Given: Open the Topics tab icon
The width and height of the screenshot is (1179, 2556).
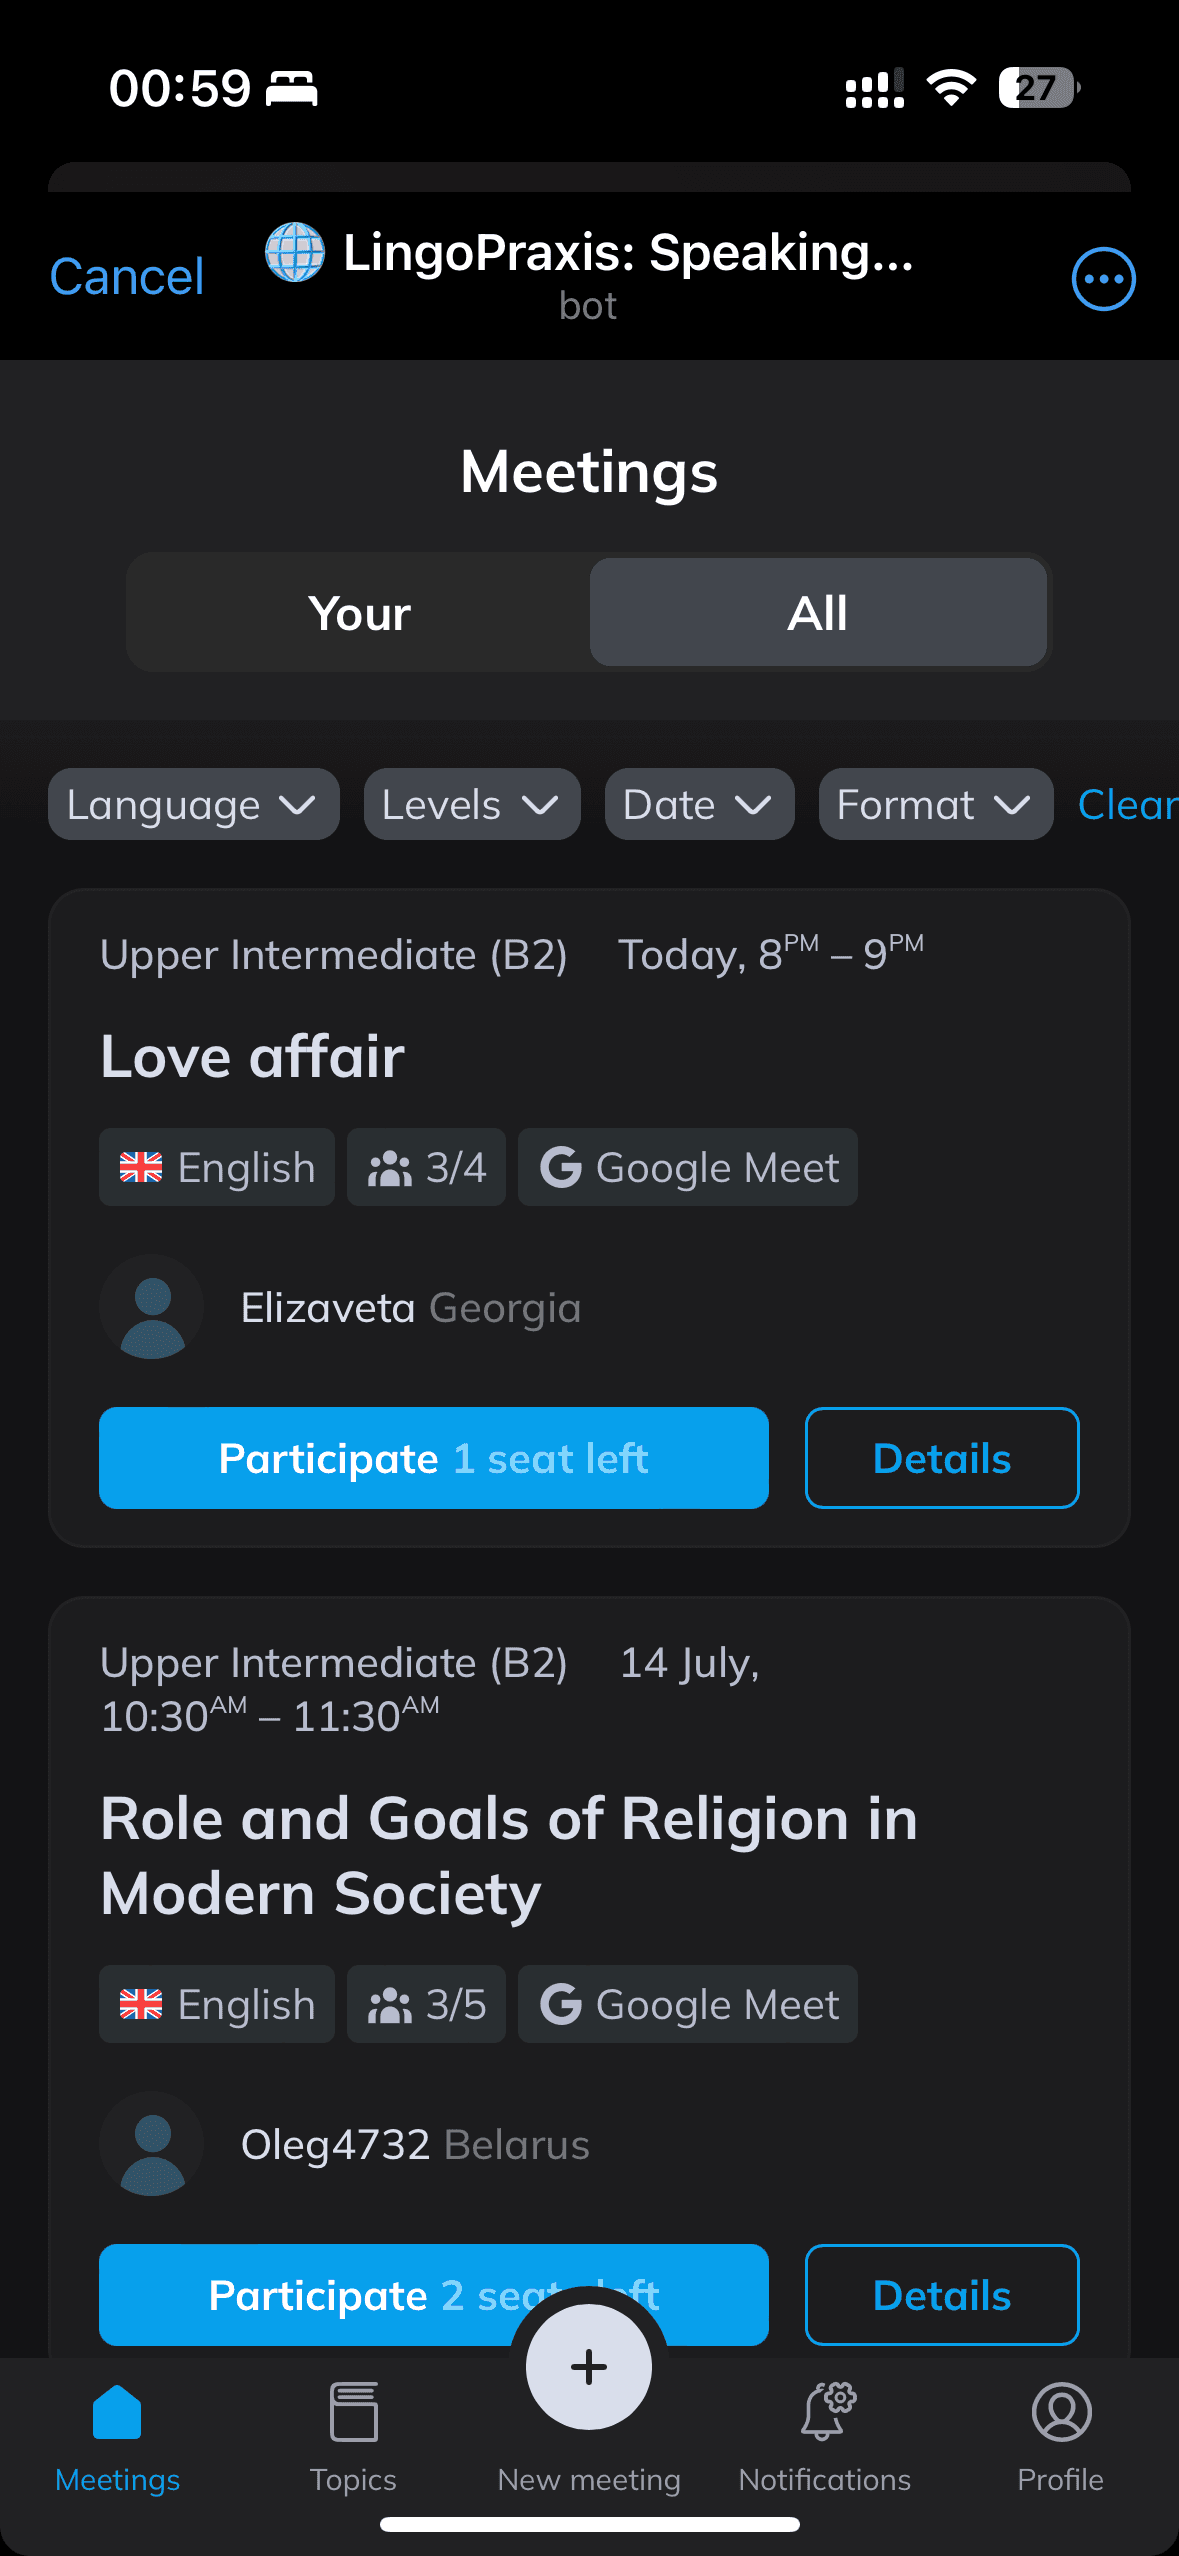Looking at the screenshot, I should pyautogui.click(x=353, y=2412).
